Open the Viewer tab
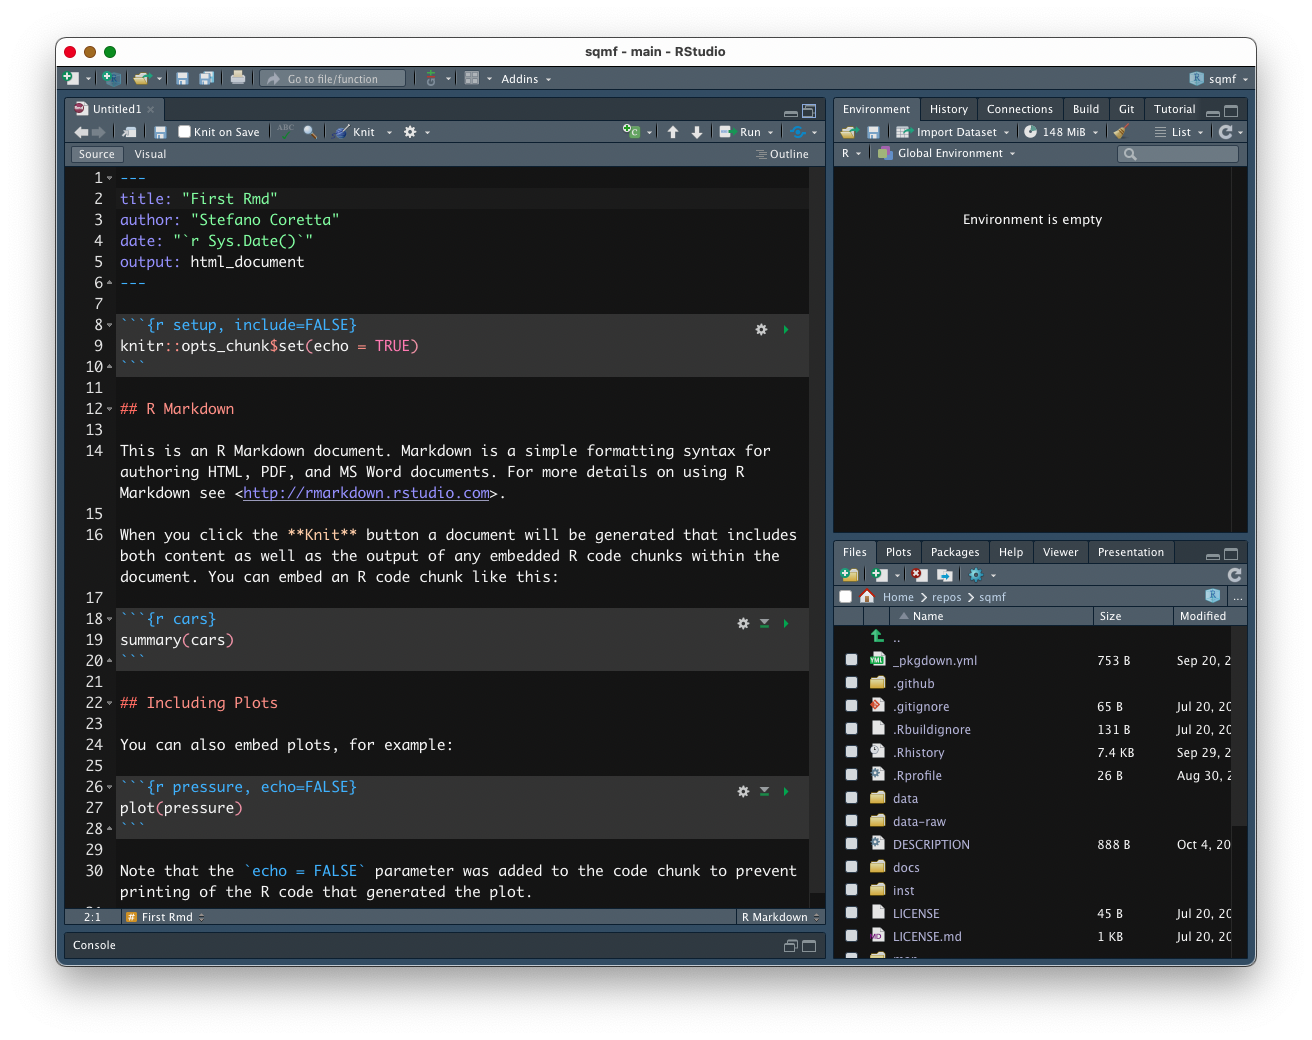Viewport: 1312px width, 1040px height. point(1061,552)
